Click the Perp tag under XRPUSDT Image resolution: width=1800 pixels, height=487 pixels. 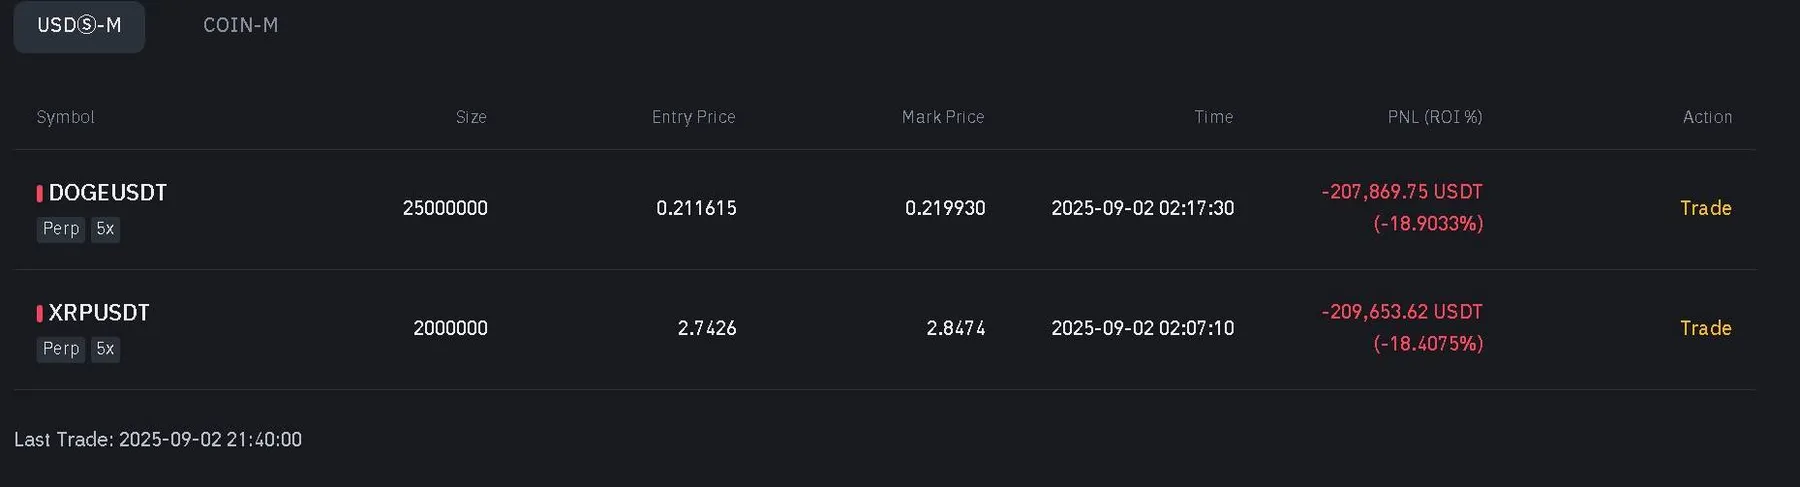[x=61, y=349]
